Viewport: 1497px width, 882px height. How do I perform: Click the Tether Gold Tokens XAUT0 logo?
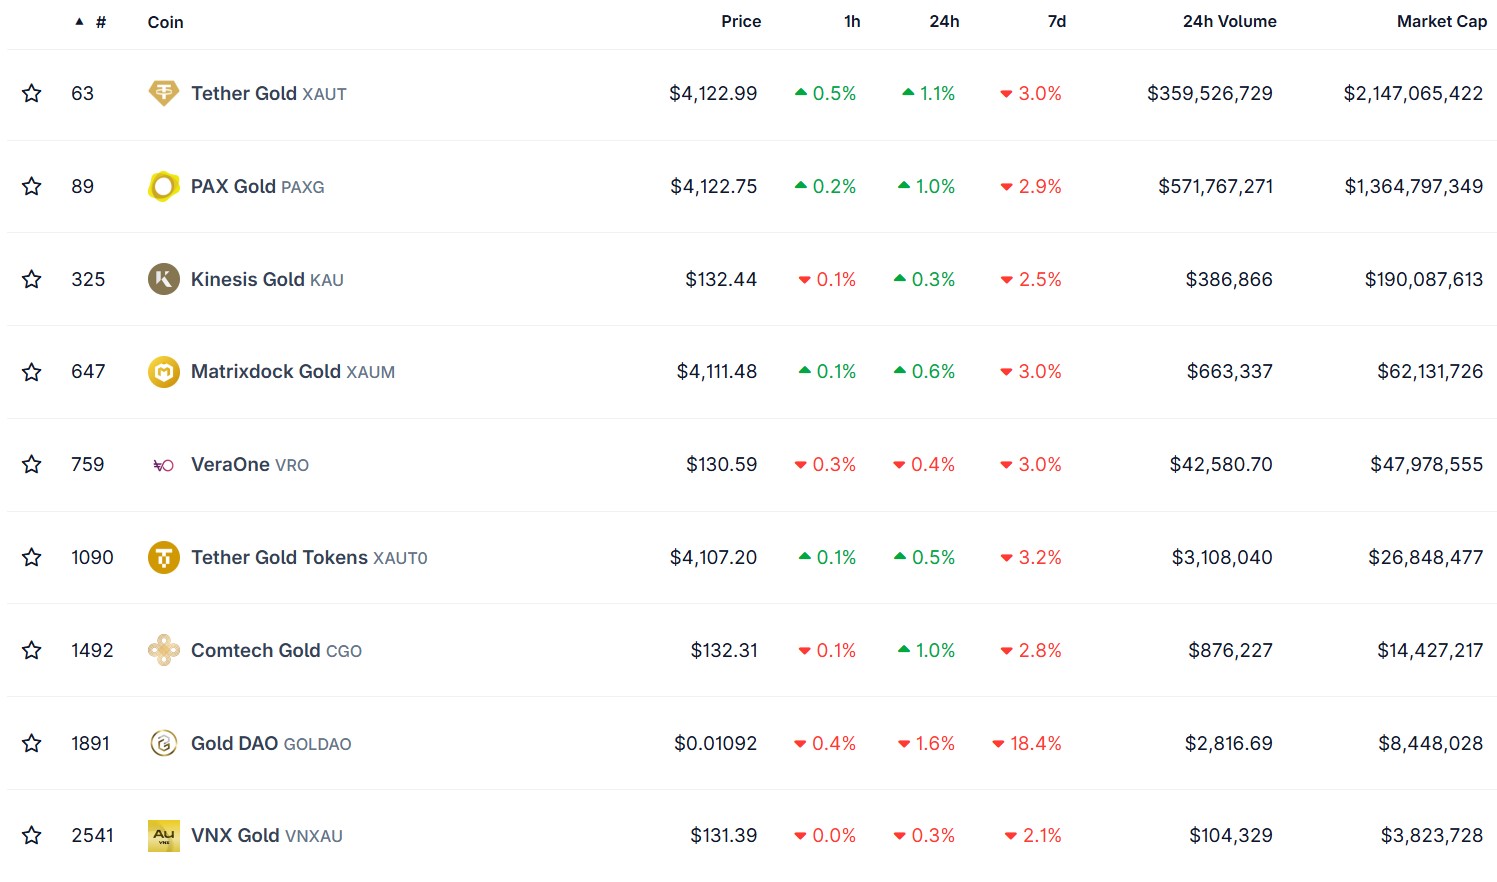[163, 557]
